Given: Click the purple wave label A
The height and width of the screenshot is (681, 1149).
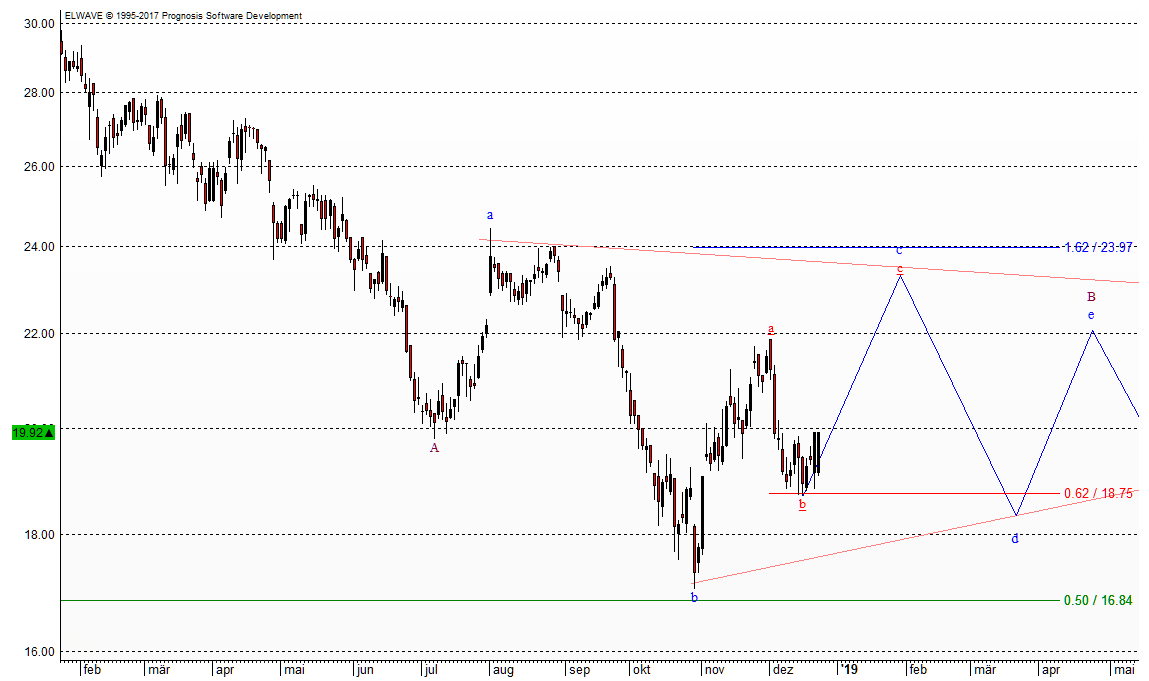Looking at the screenshot, I should tap(435, 447).
